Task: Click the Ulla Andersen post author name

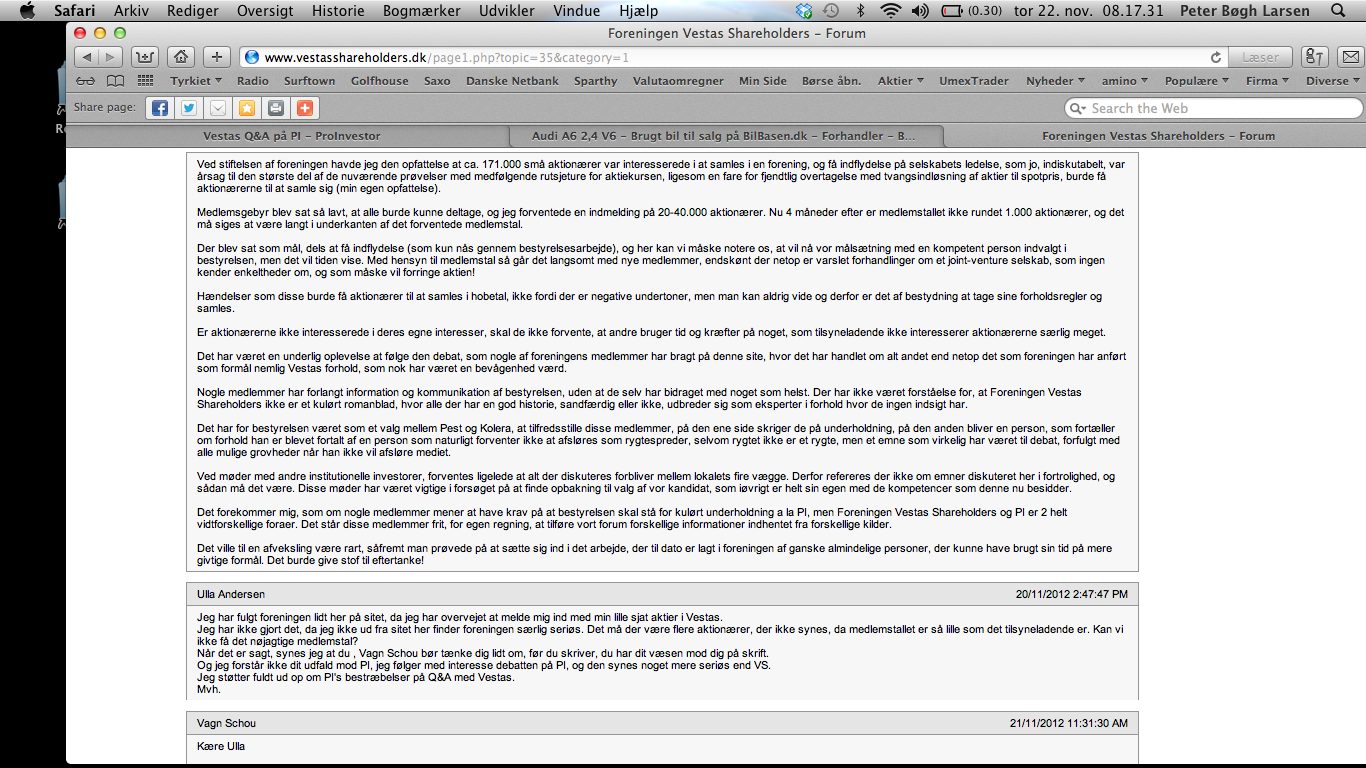Action: point(232,594)
